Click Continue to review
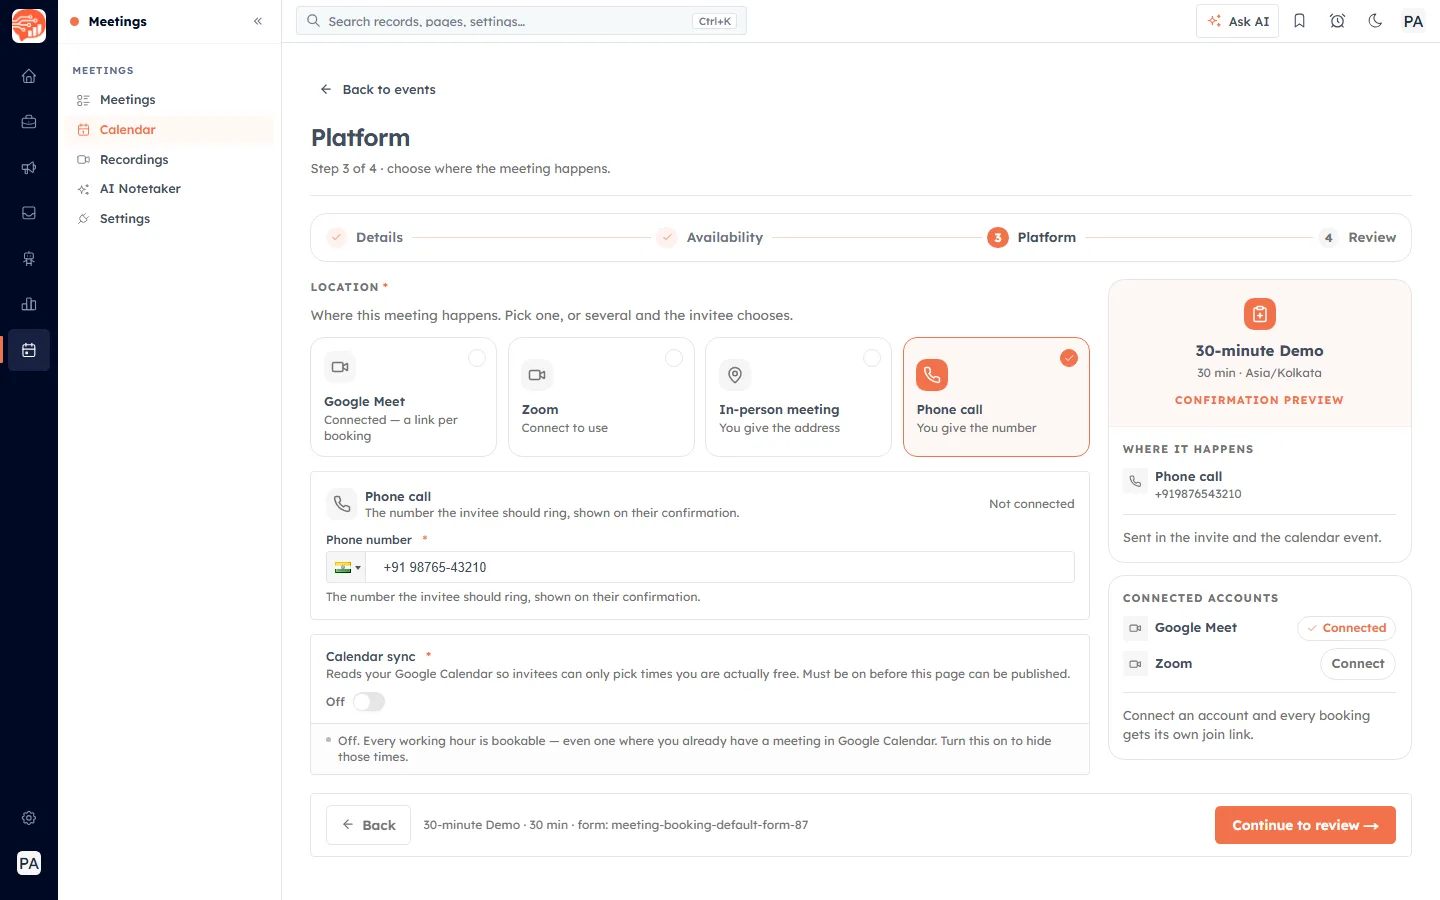1440x900 pixels. [1305, 825]
